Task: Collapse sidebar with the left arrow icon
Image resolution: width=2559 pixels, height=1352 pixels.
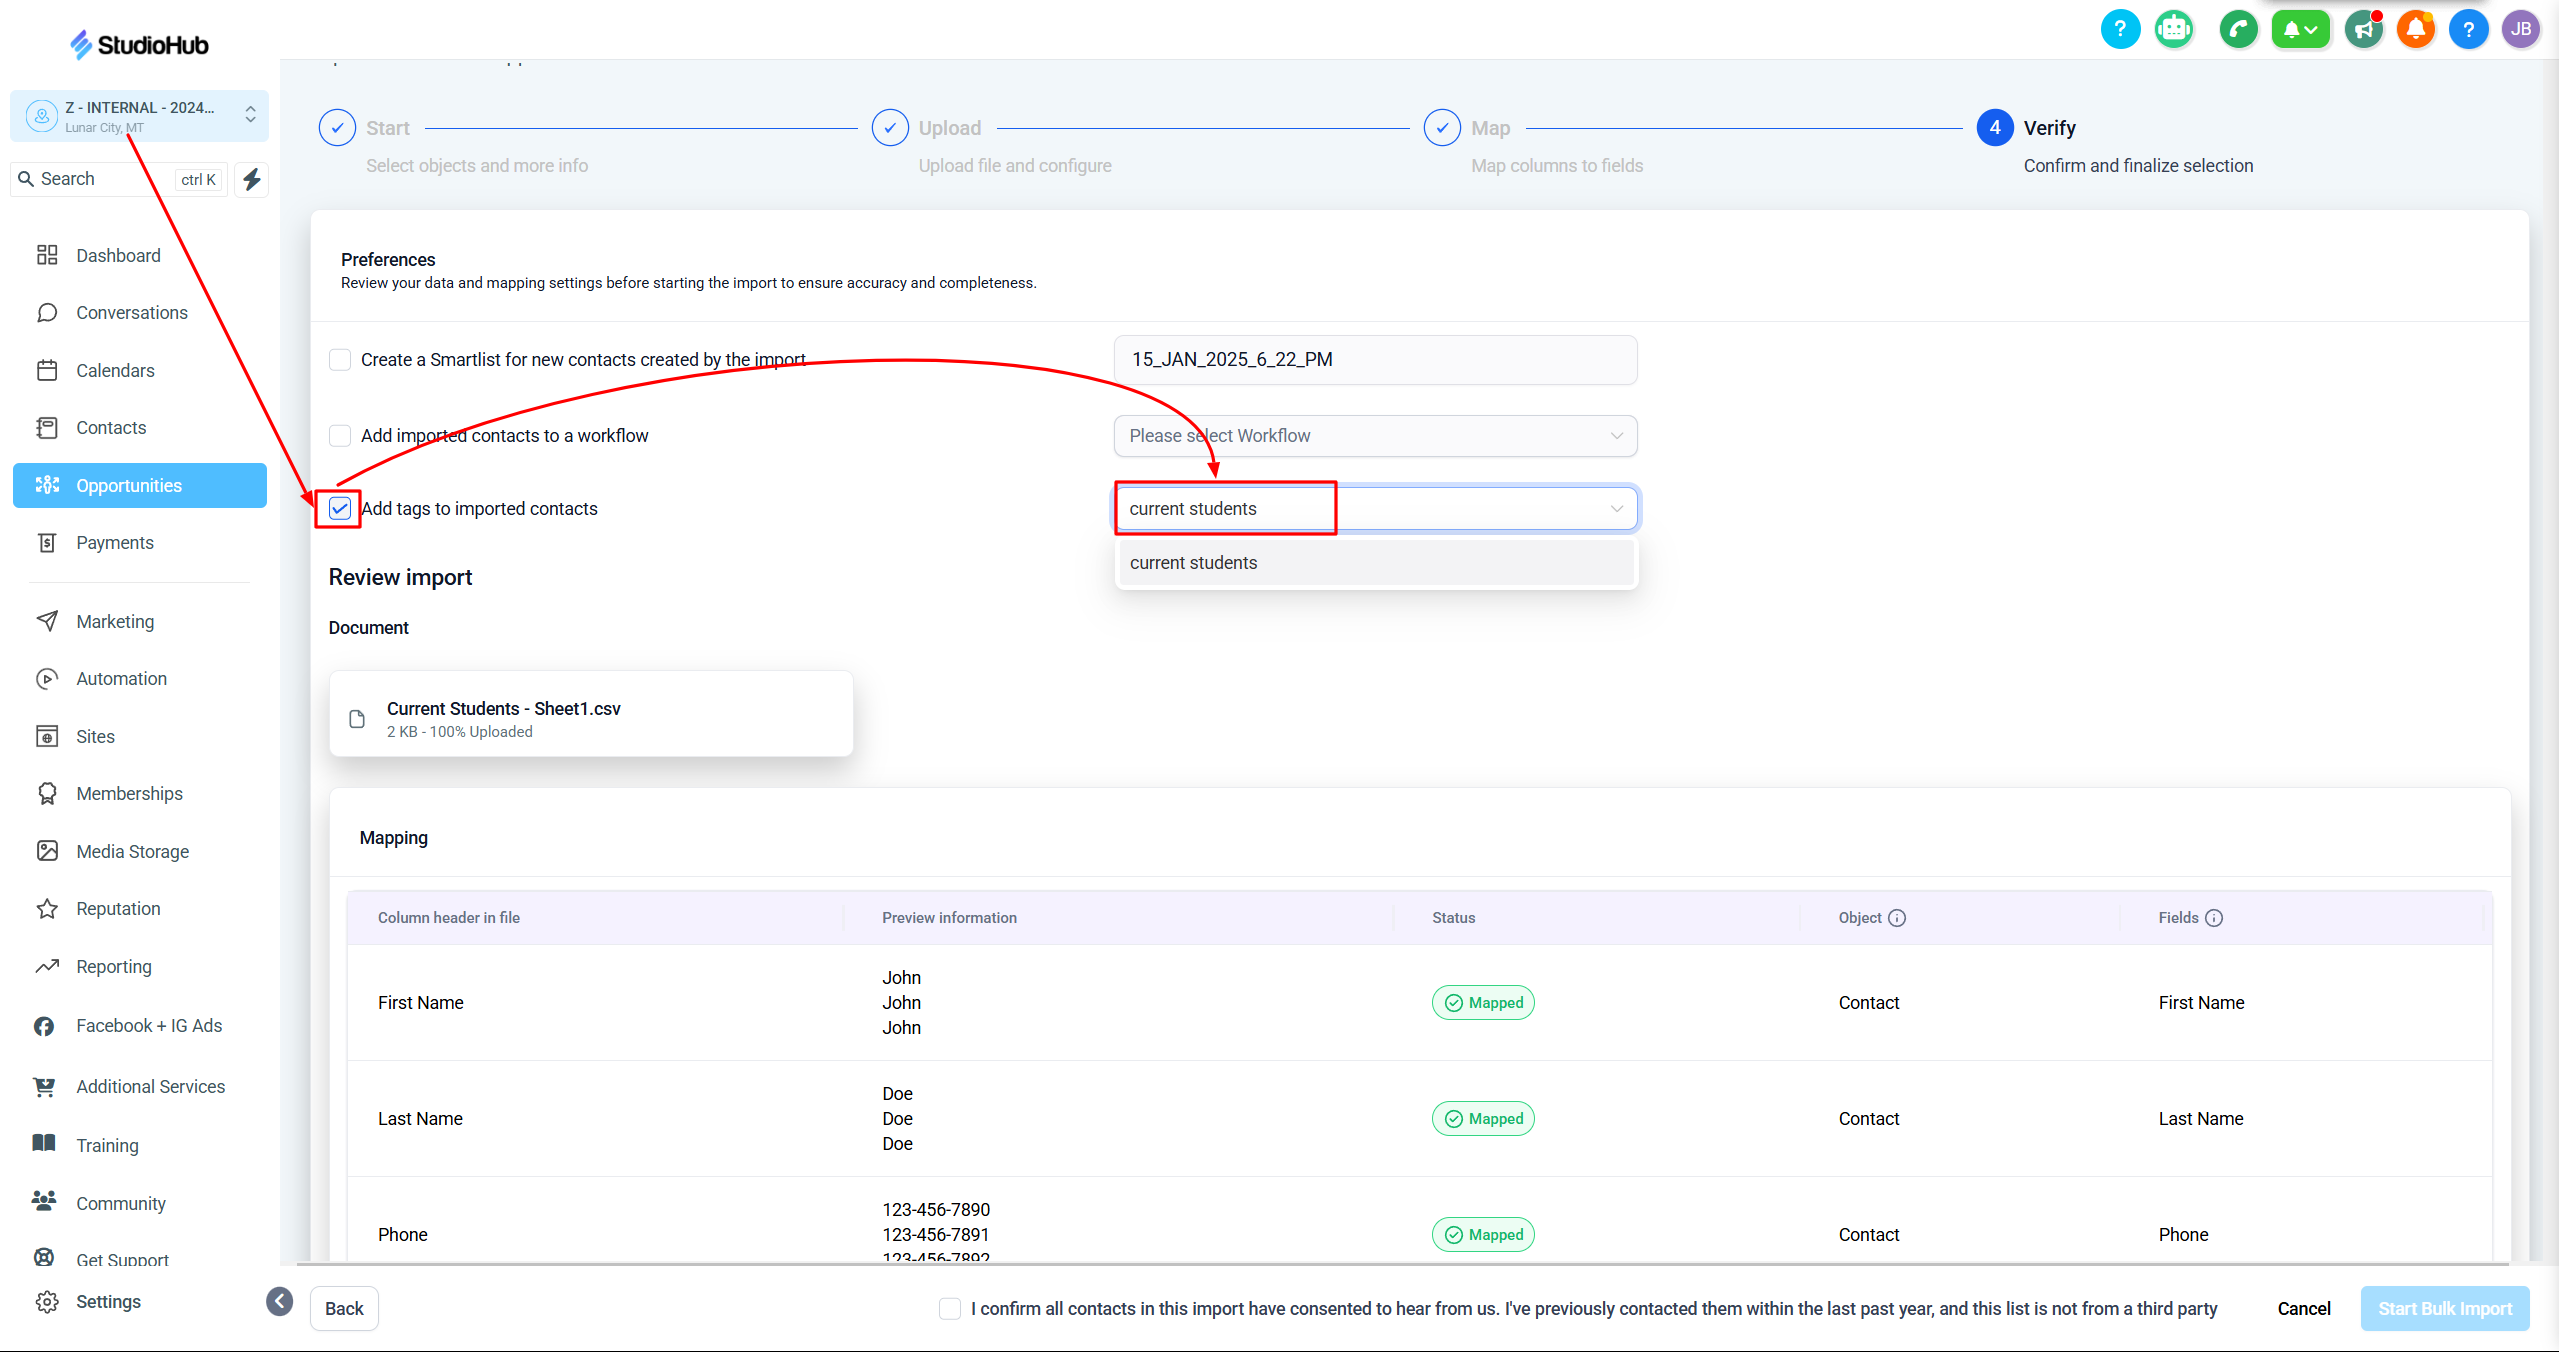Action: [280, 1301]
